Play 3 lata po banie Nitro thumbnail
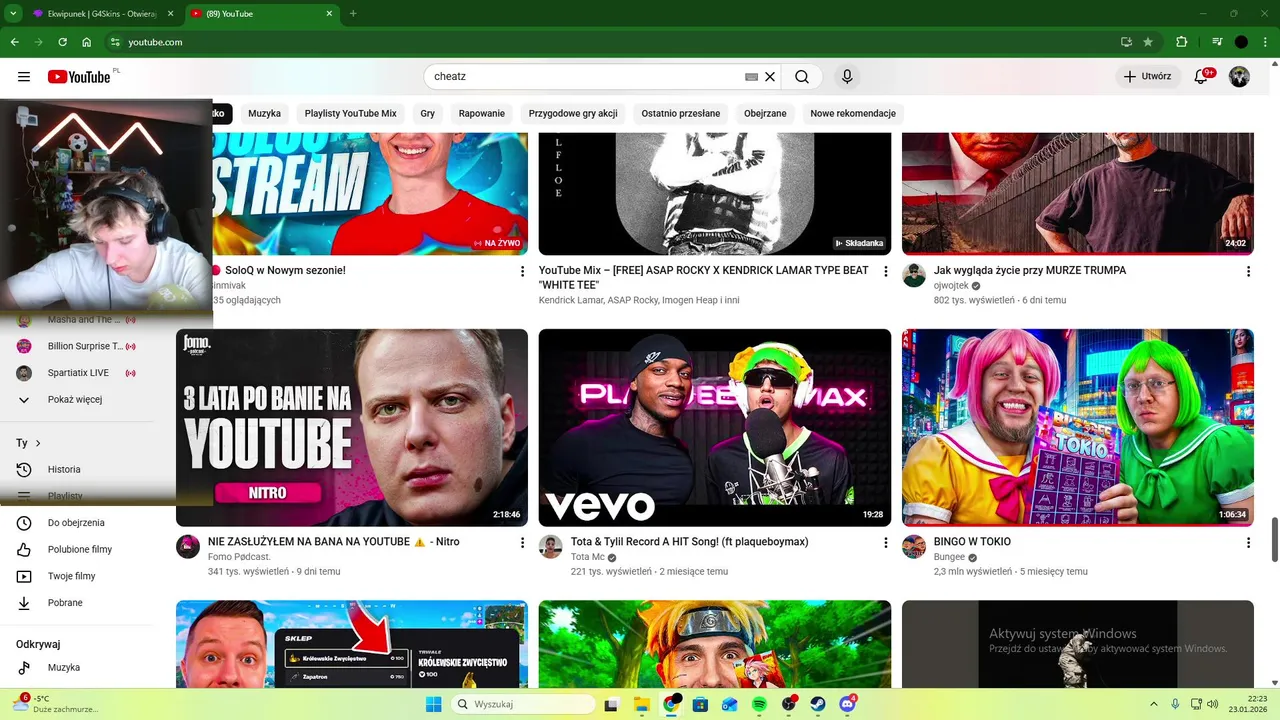The width and height of the screenshot is (1280, 720). click(x=352, y=428)
